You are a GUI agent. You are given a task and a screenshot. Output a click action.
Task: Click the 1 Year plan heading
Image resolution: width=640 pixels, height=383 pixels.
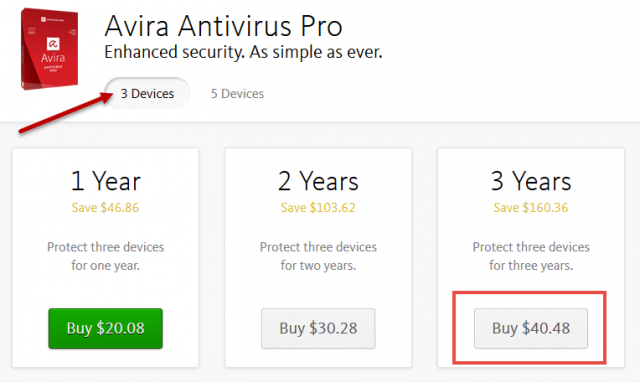click(106, 181)
